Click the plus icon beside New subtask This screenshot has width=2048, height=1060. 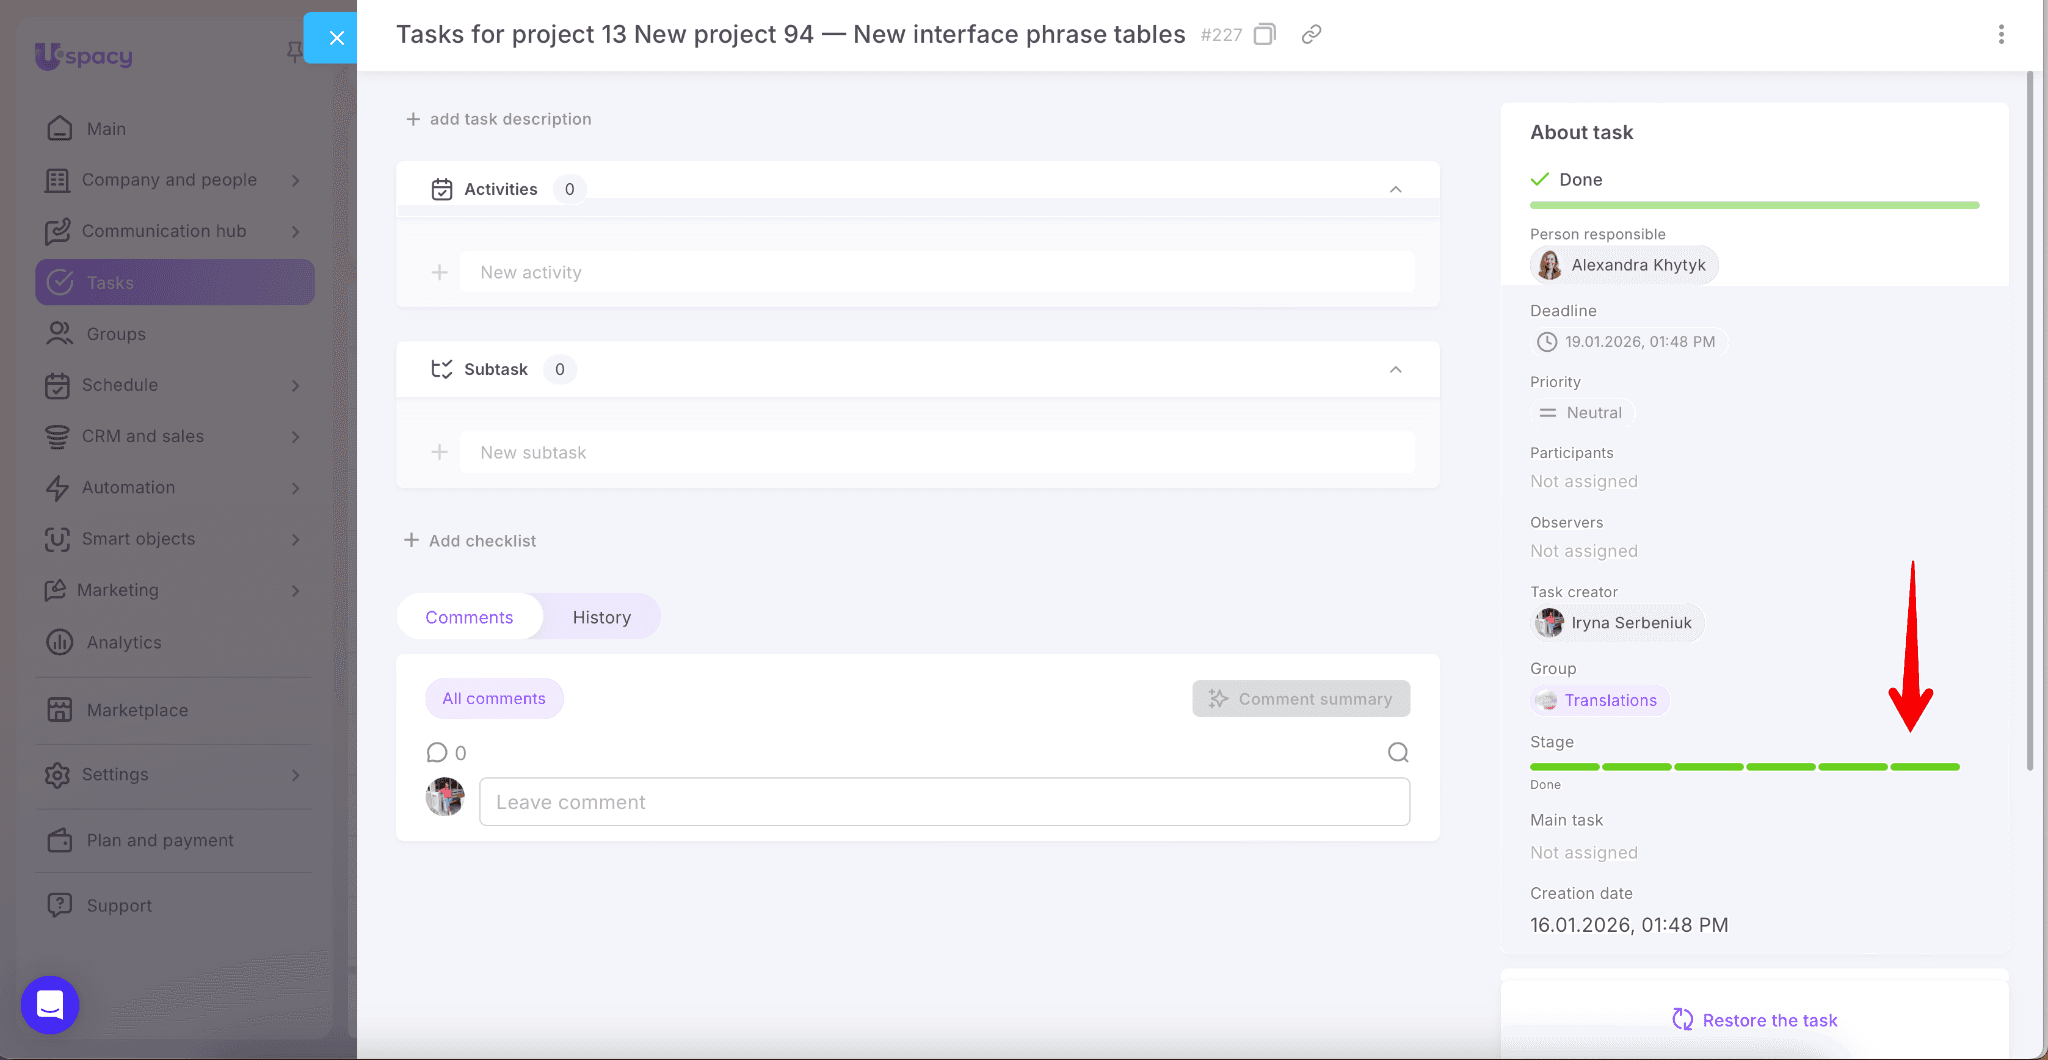click(439, 452)
